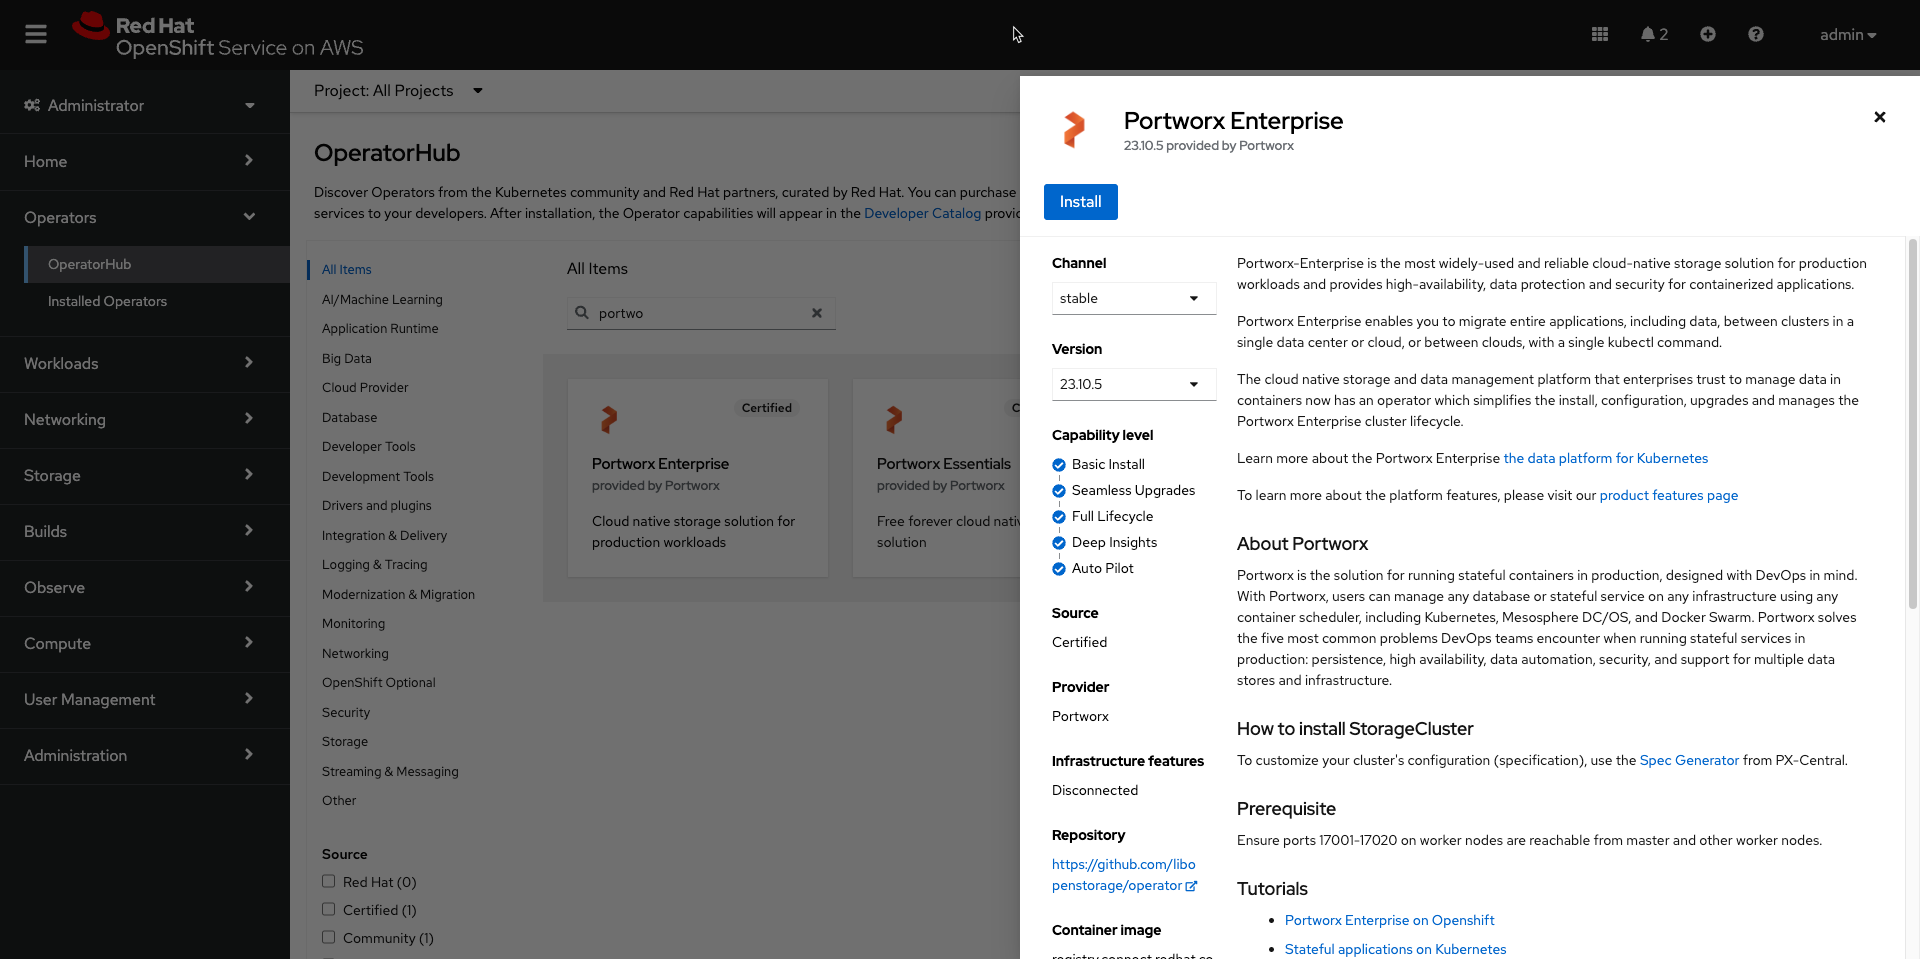The image size is (1920, 959).
Task: Clear the portwo search query
Action: pyautogui.click(x=817, y=312)
